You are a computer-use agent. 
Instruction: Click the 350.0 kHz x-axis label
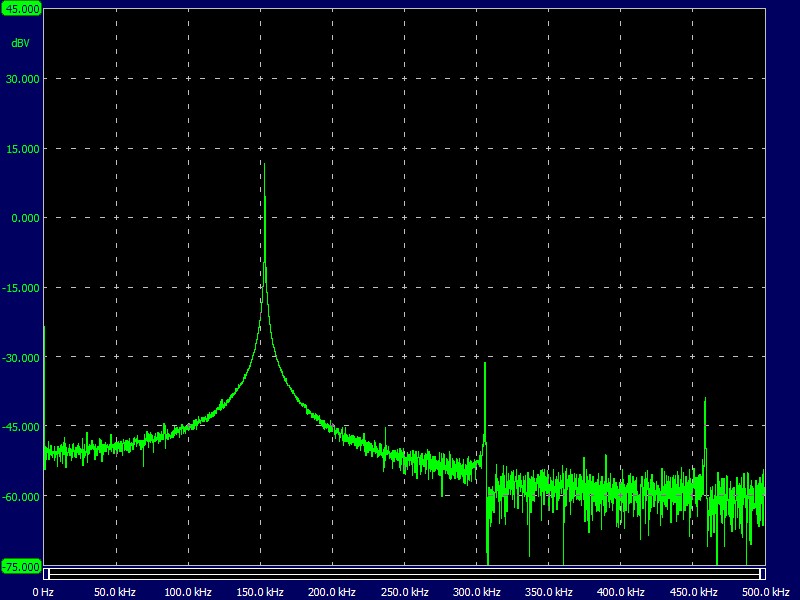(548, 592)
